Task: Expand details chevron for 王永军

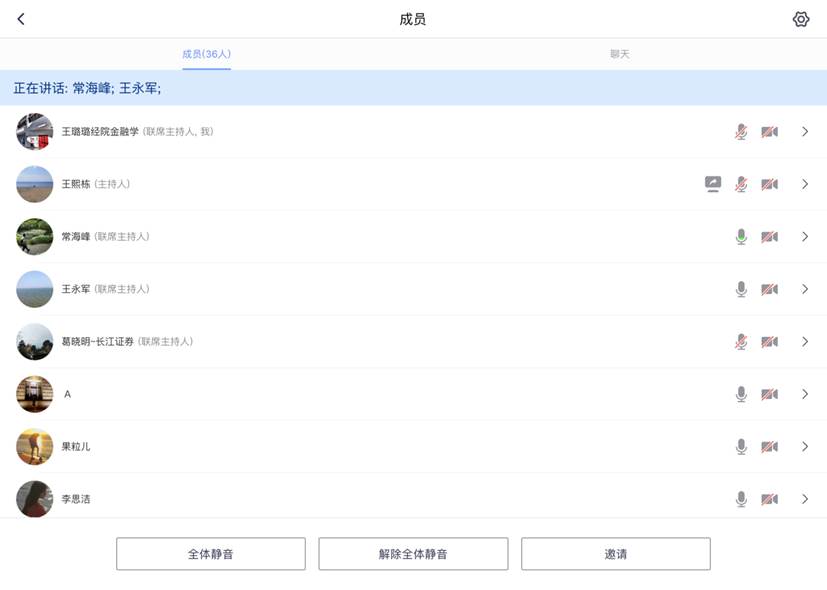Action: [x=805, y=289]
